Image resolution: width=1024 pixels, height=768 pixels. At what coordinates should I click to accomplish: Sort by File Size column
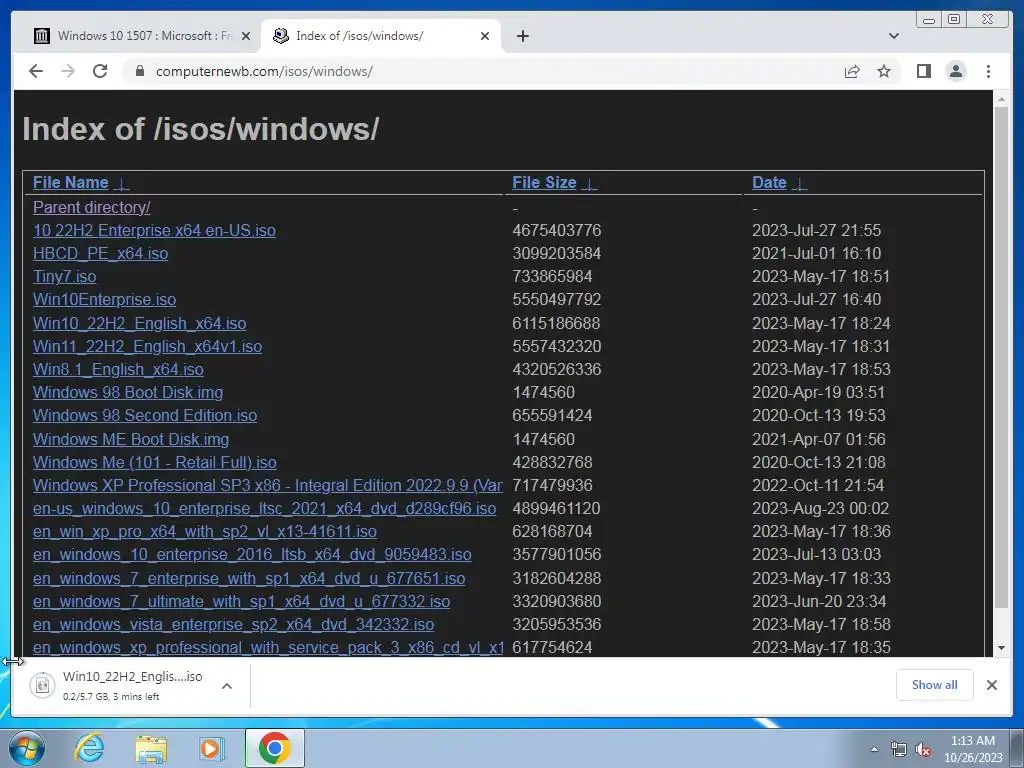(x=544, y=182)
